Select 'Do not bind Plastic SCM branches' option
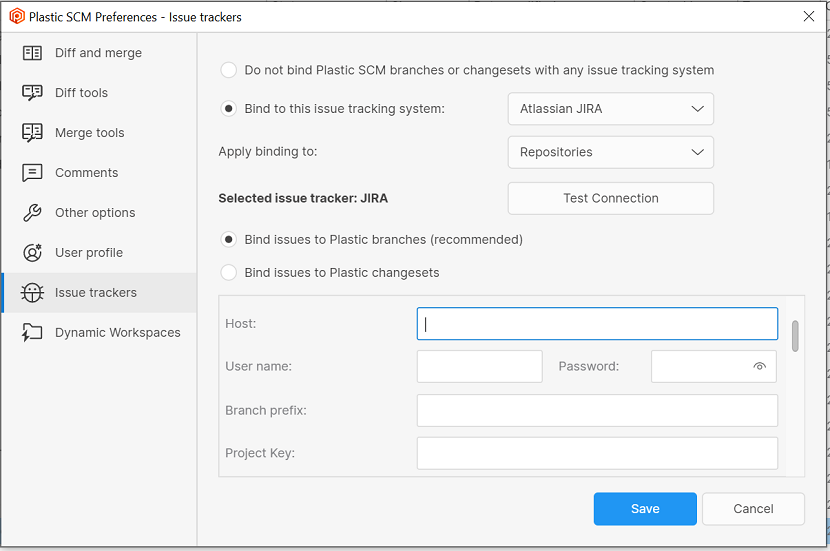 coord(229,70)
